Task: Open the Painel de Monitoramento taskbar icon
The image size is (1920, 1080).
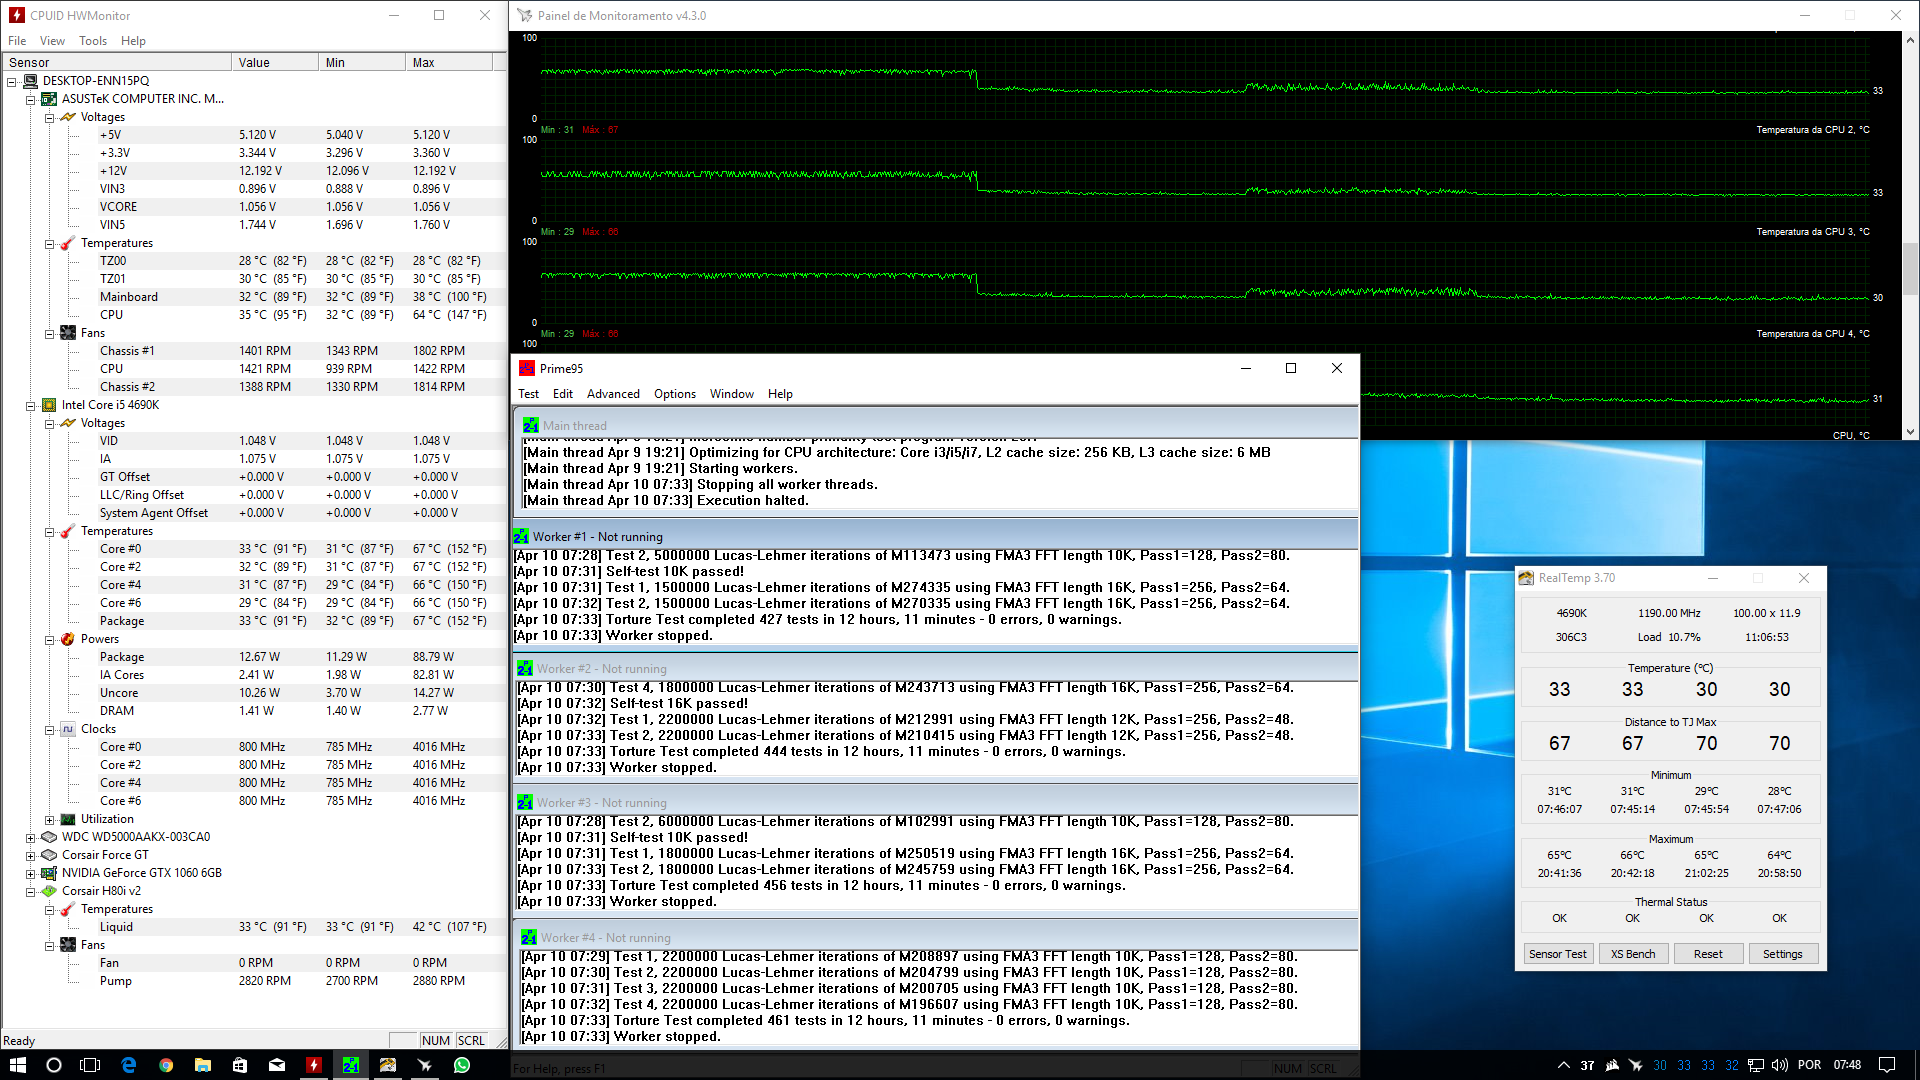Action: (425, 1065)
